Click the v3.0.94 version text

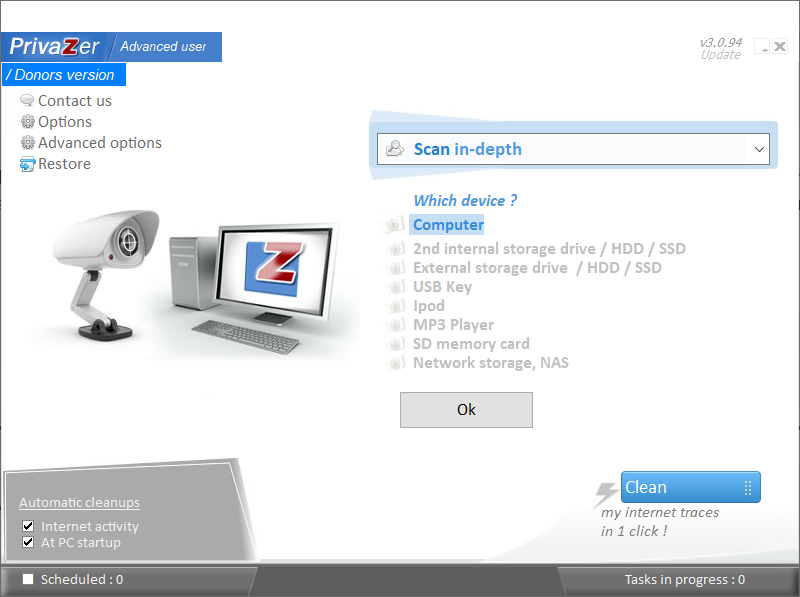pyautogui.click(x=720, y=42)
